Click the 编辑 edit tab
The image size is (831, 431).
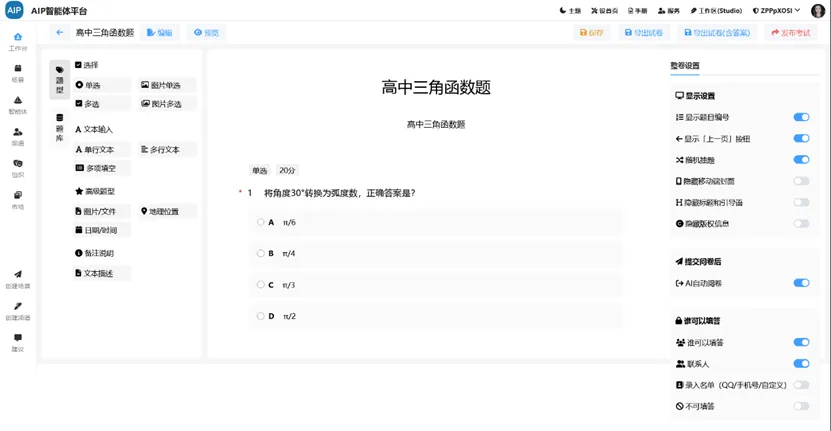(x=160, y=32)
